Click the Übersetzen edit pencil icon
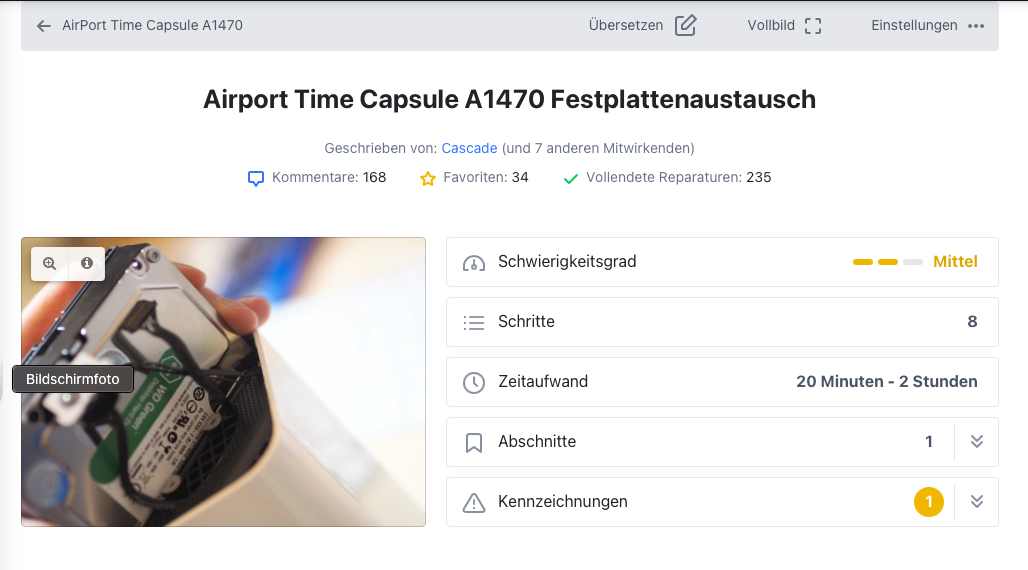1028x570 pixels. click(685, 26)
